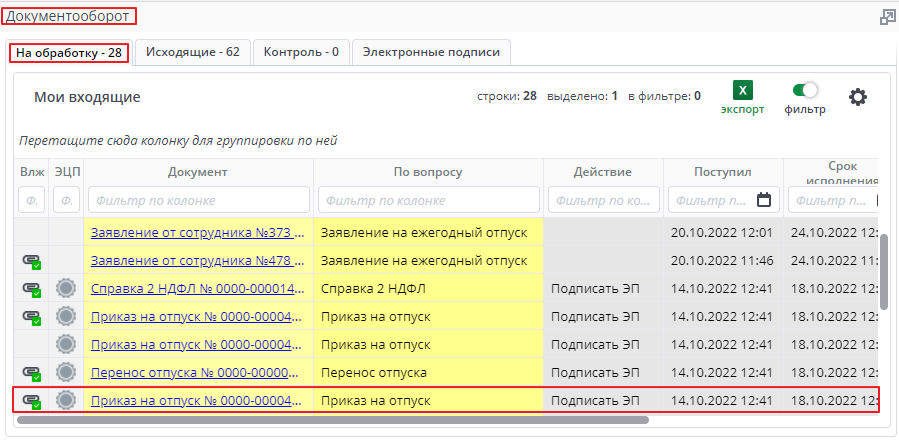Click the ЭЦП icon of the Приказ row without an attachment

(x=67, y=344)
